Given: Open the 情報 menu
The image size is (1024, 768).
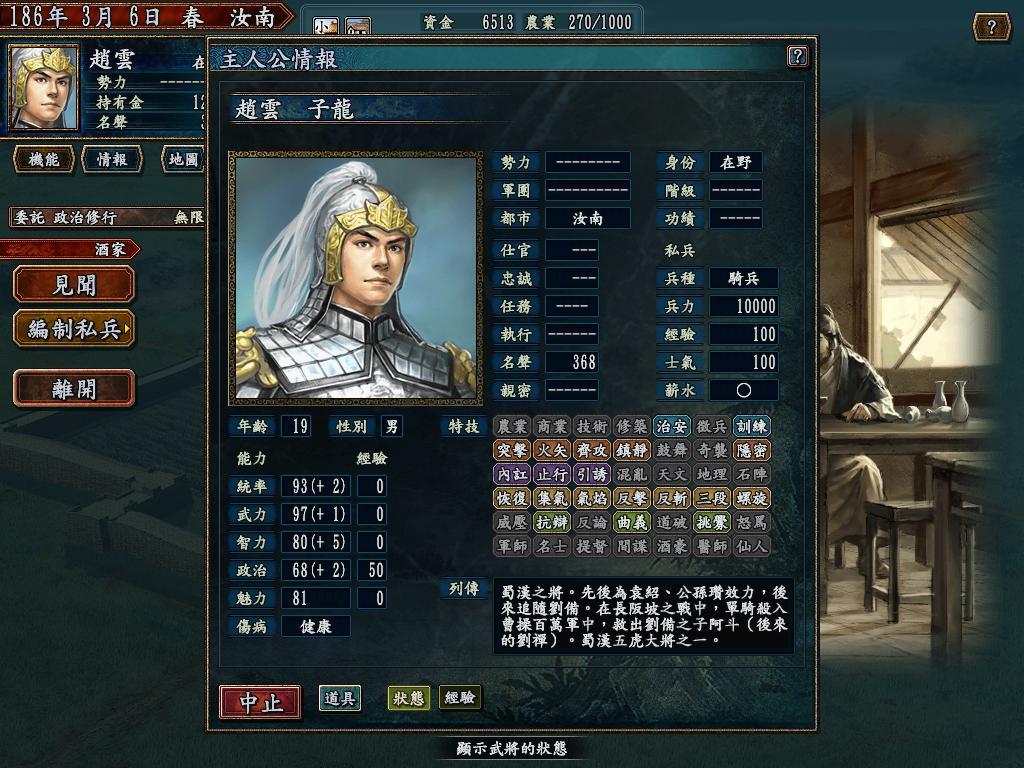Looking at the screenshot, I should [x=112, y=159].
